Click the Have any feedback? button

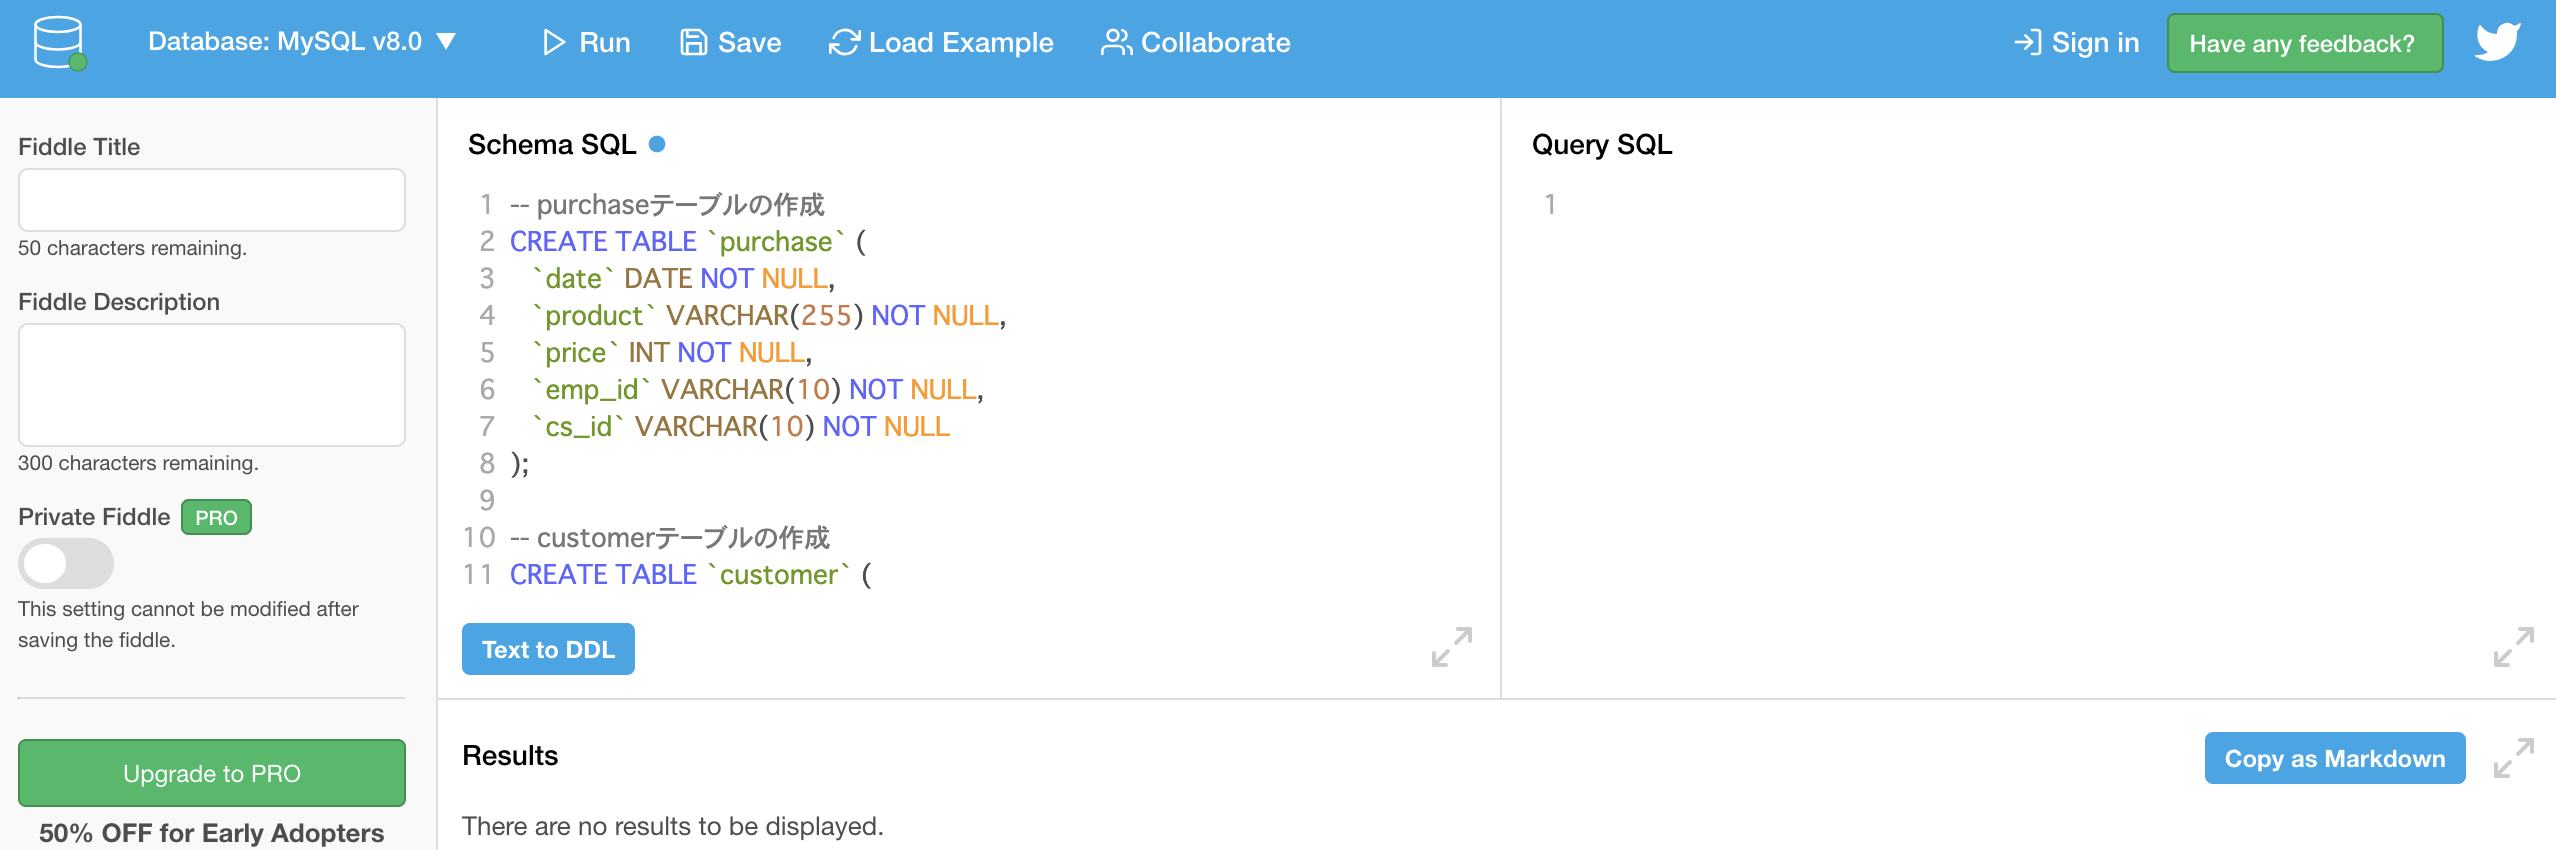[x=2304, y=43]
